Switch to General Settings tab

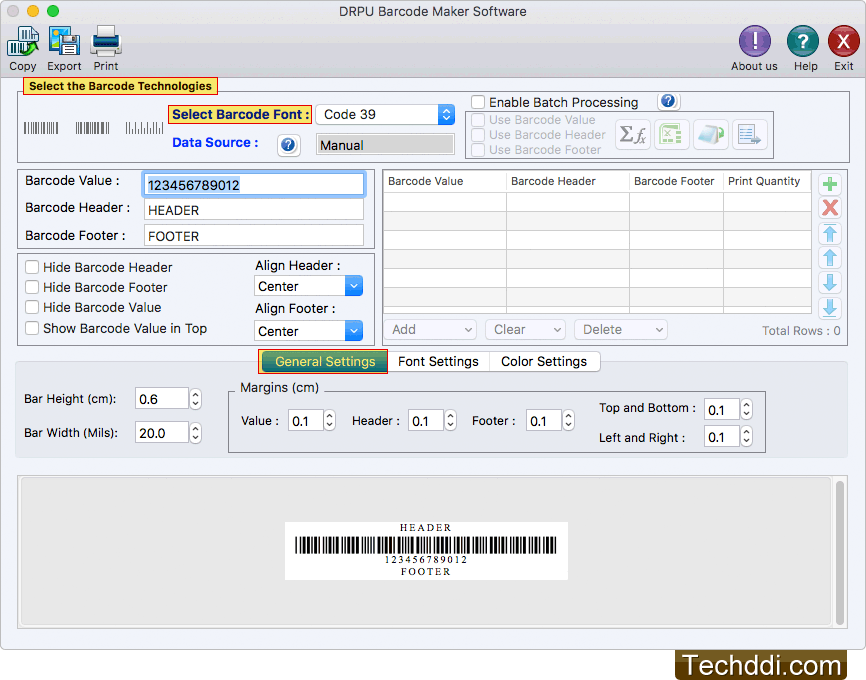click(x=324, y=361)
